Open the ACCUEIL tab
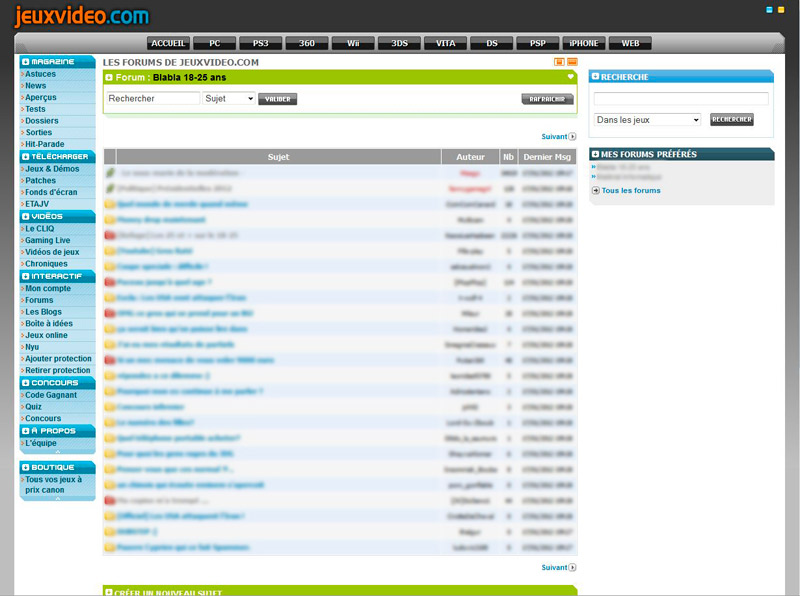 pos(168,43)
